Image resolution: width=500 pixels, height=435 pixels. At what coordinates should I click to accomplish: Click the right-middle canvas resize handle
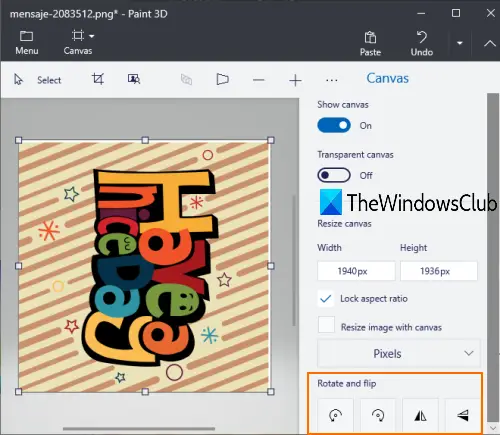271,266
